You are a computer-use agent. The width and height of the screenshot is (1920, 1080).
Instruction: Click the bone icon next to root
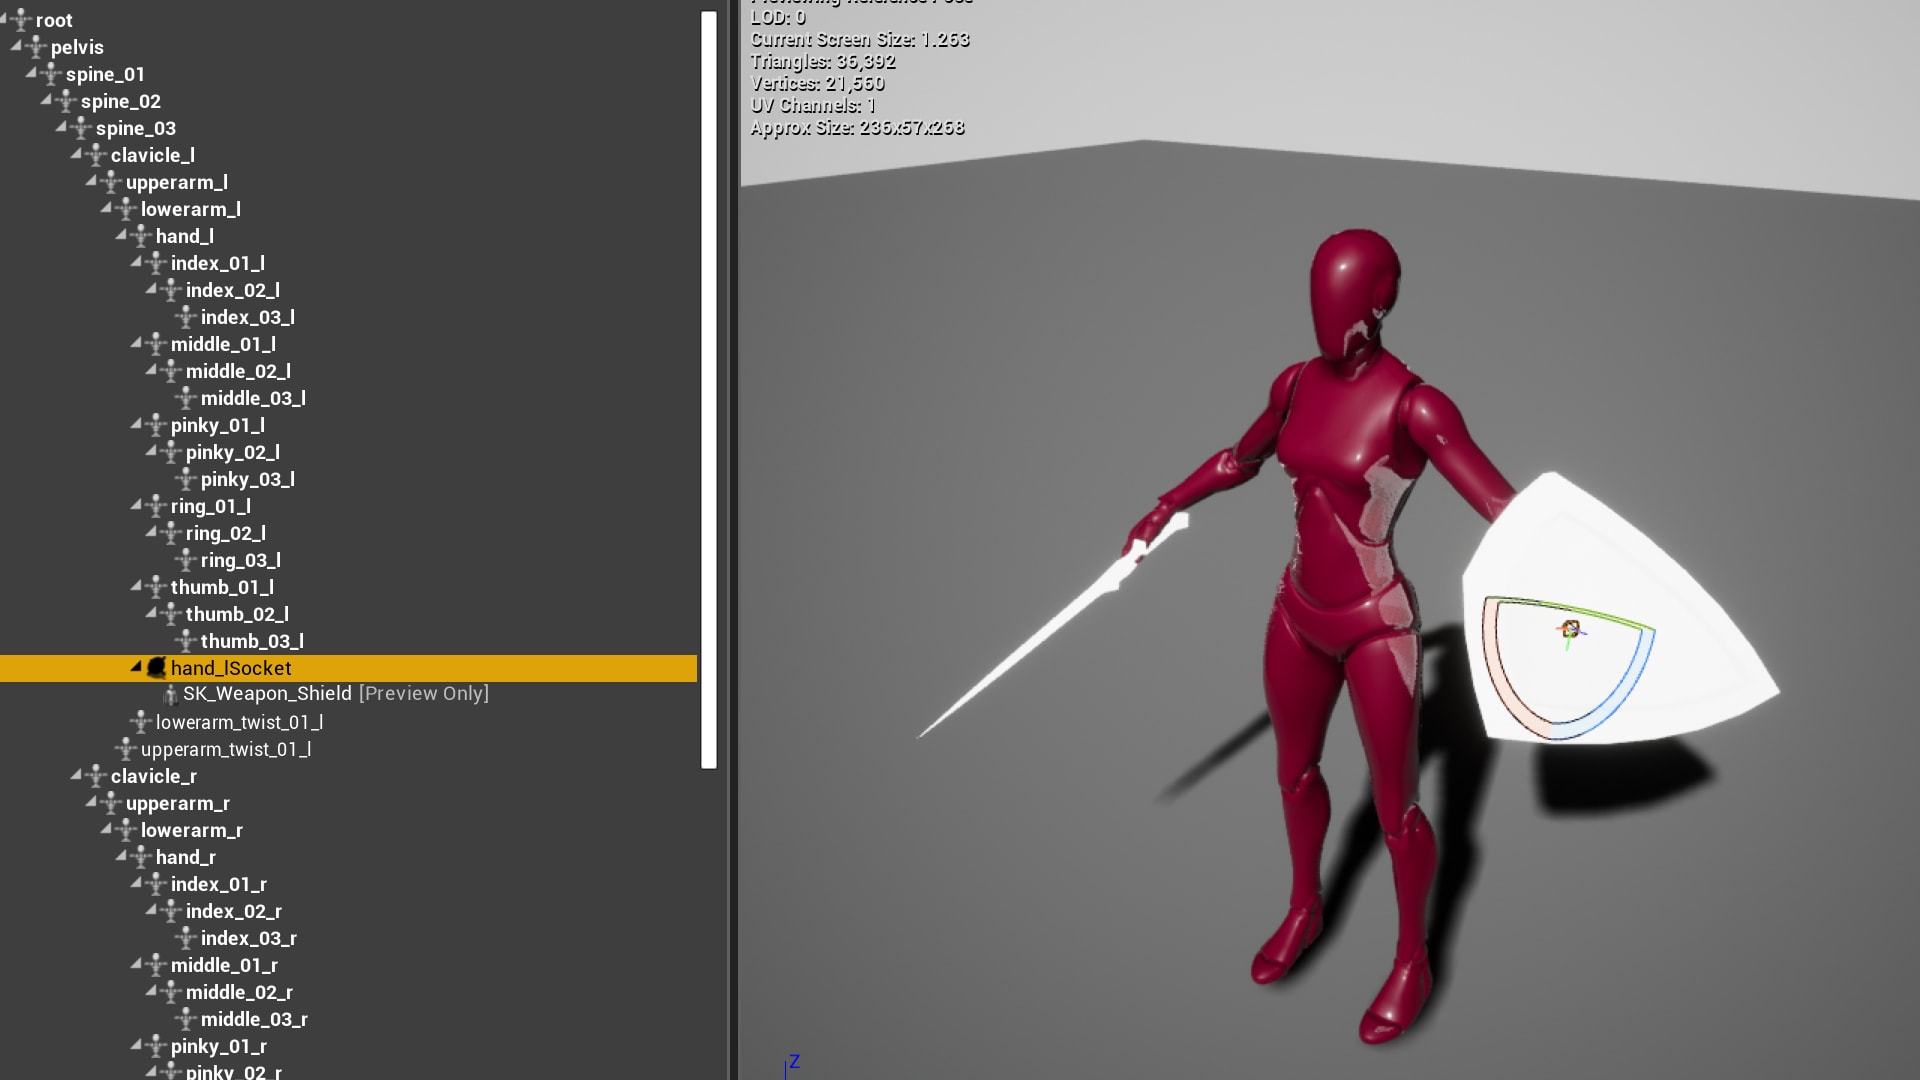(21, 20)
